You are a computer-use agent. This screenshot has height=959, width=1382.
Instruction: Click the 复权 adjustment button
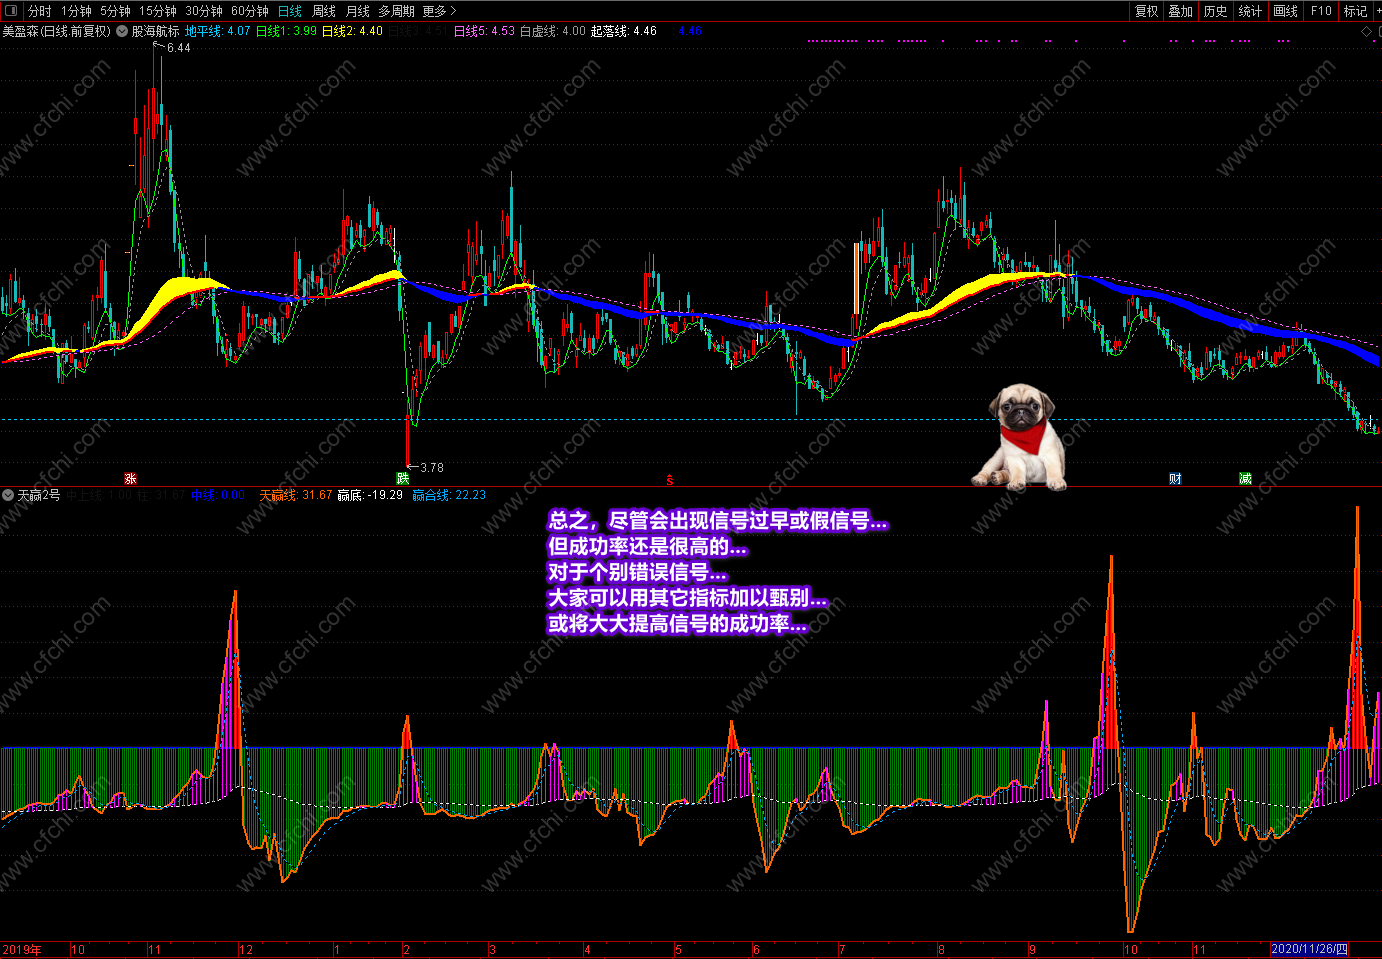click(1146, 11)
